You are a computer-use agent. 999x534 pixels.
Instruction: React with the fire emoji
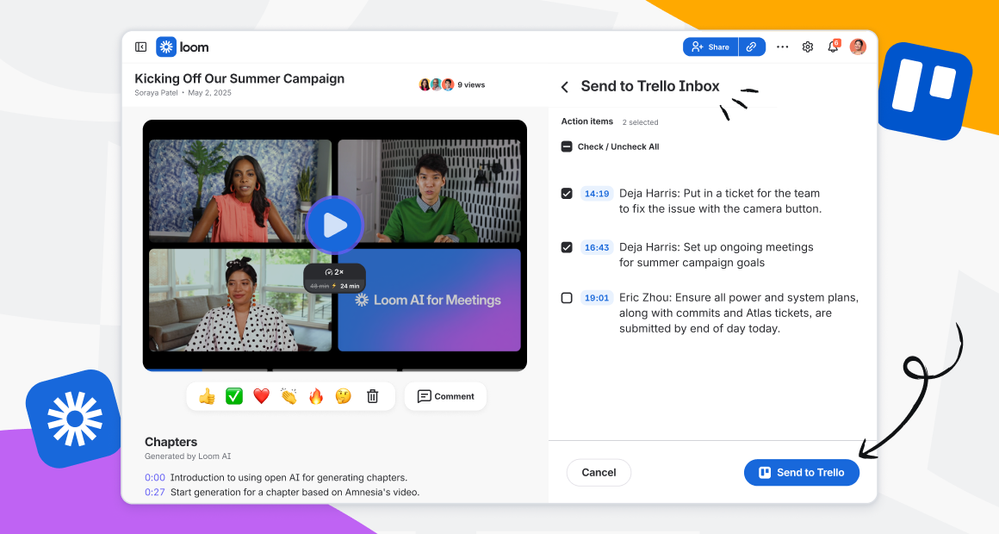[316, 396]
